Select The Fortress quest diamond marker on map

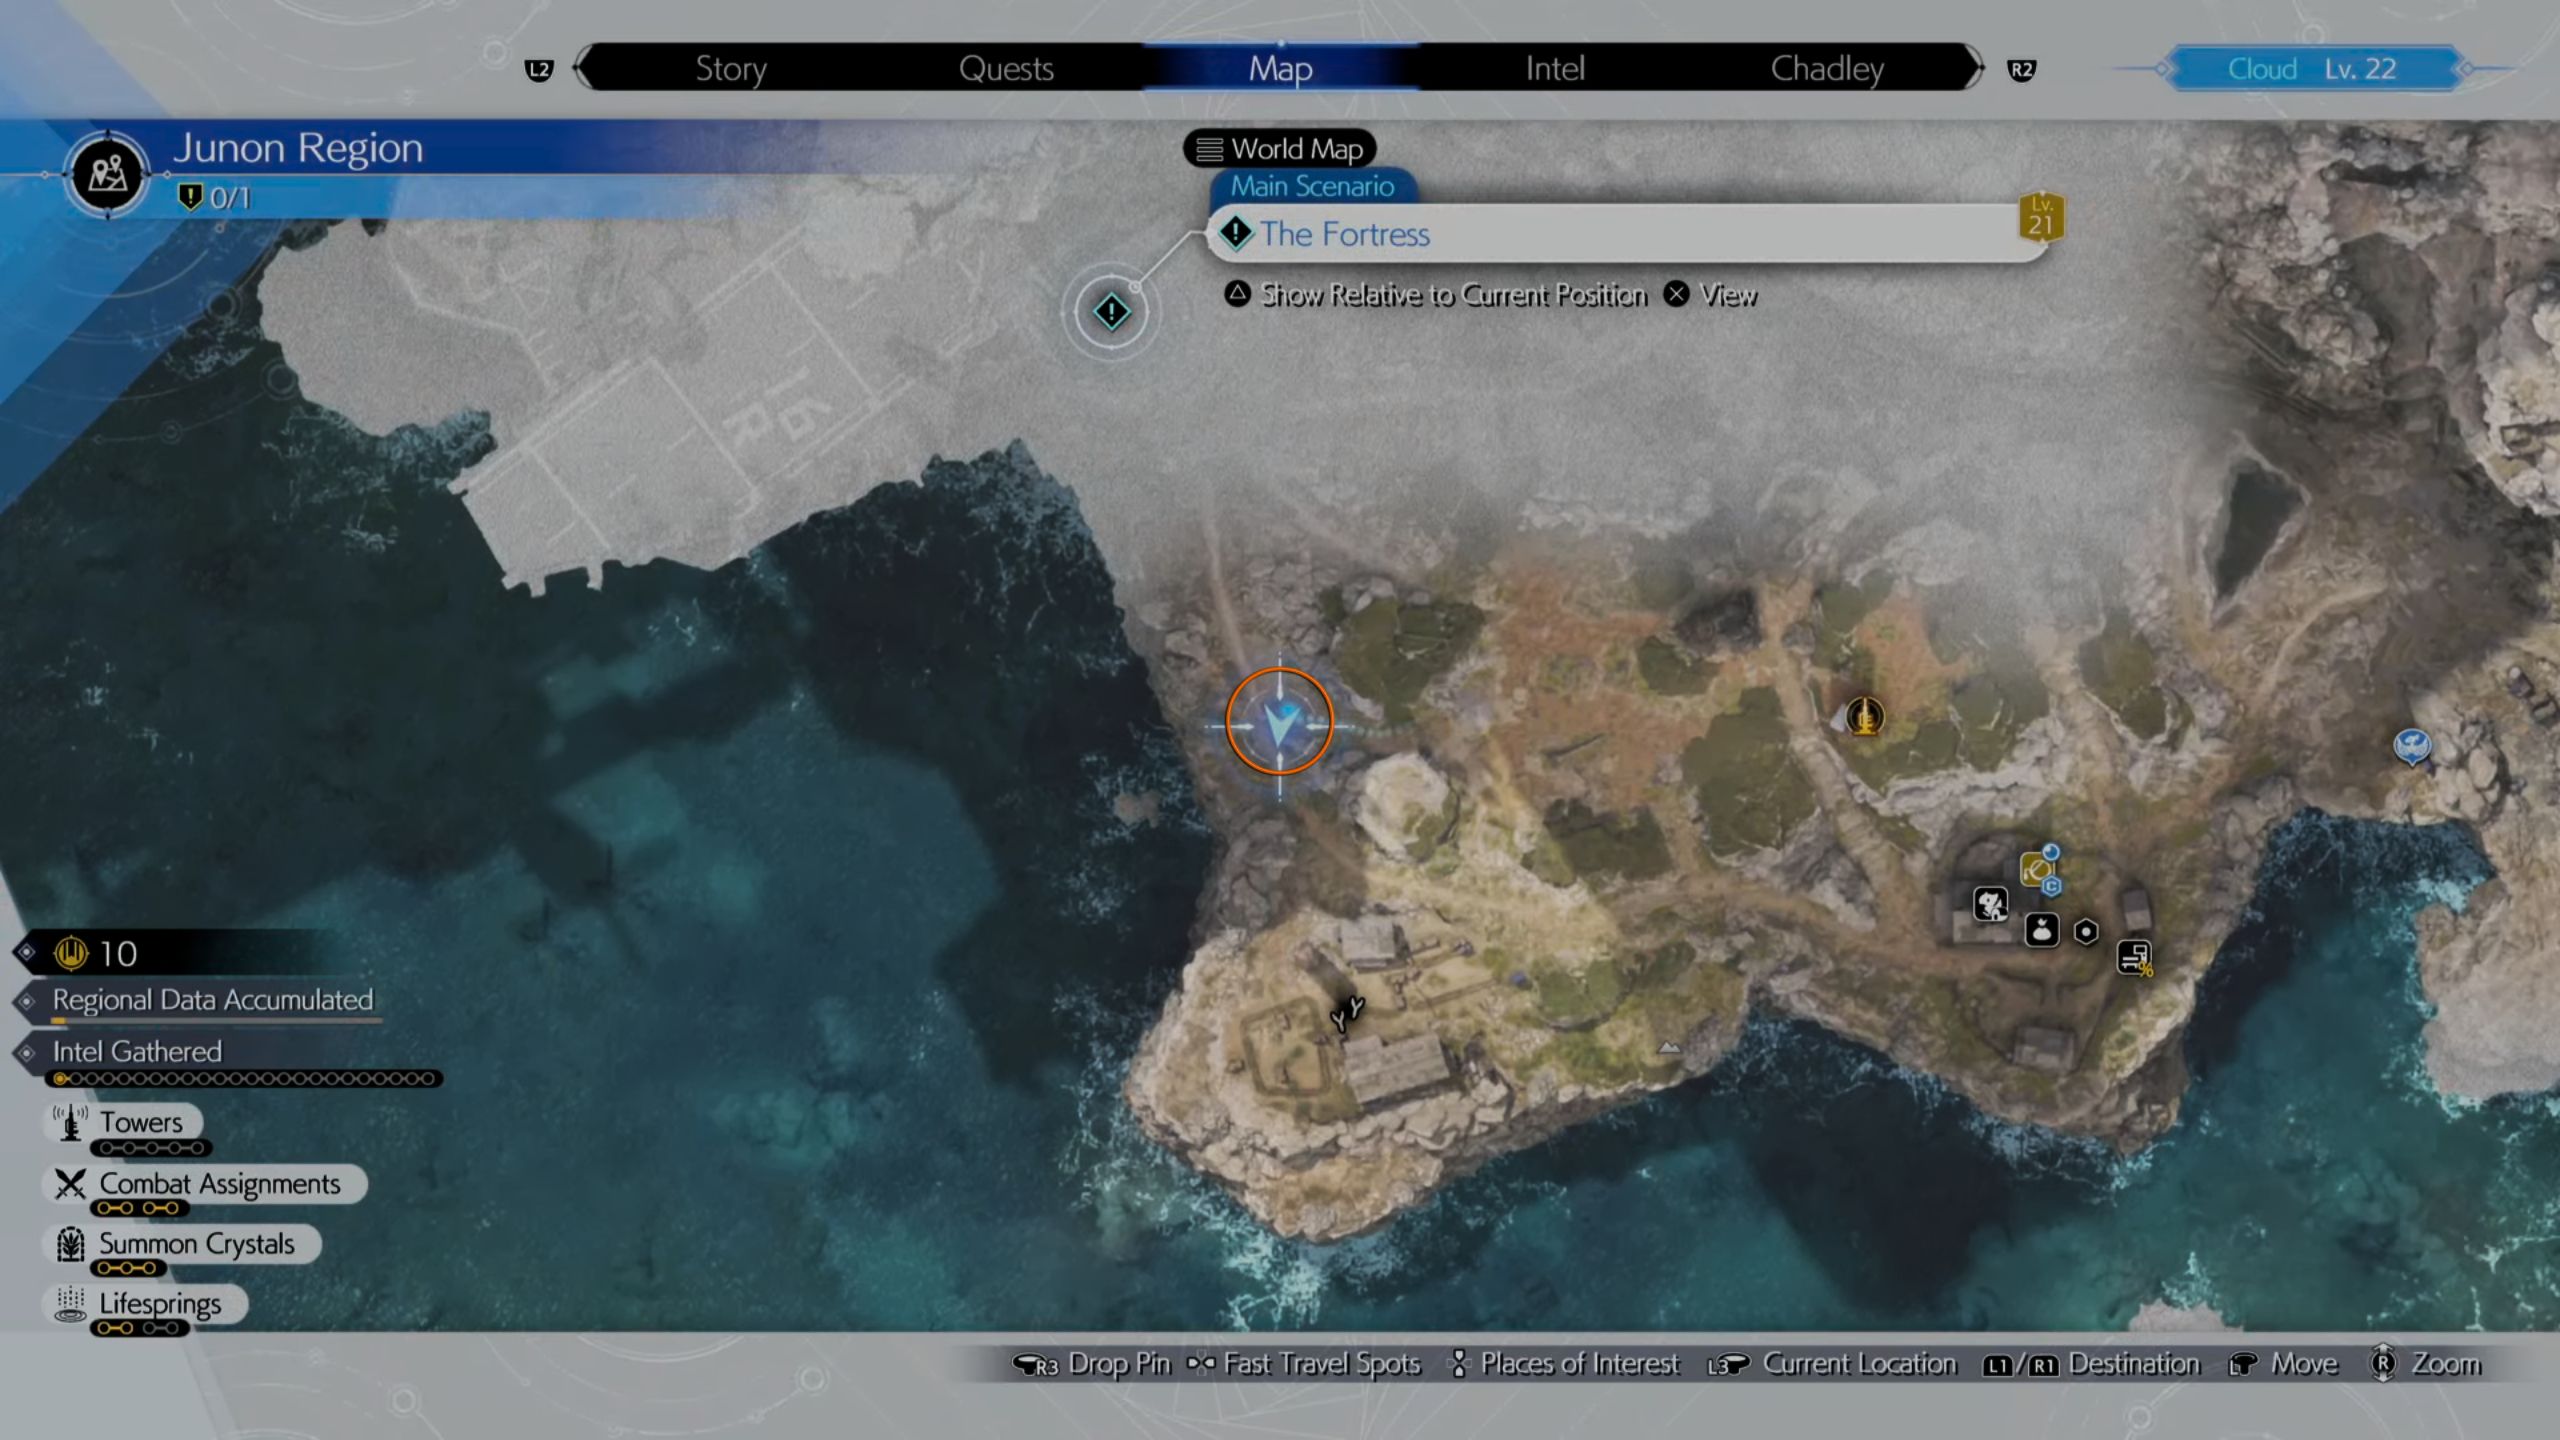pyautogui.click(x=1111, y=312)
